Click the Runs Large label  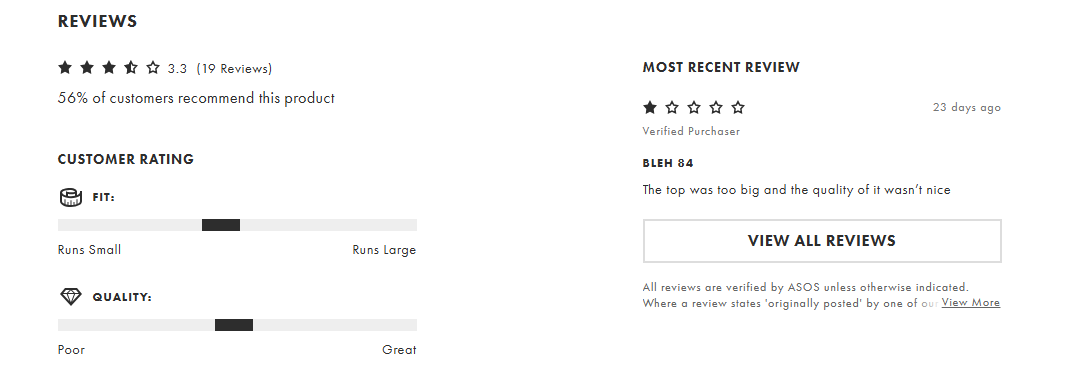384,250
